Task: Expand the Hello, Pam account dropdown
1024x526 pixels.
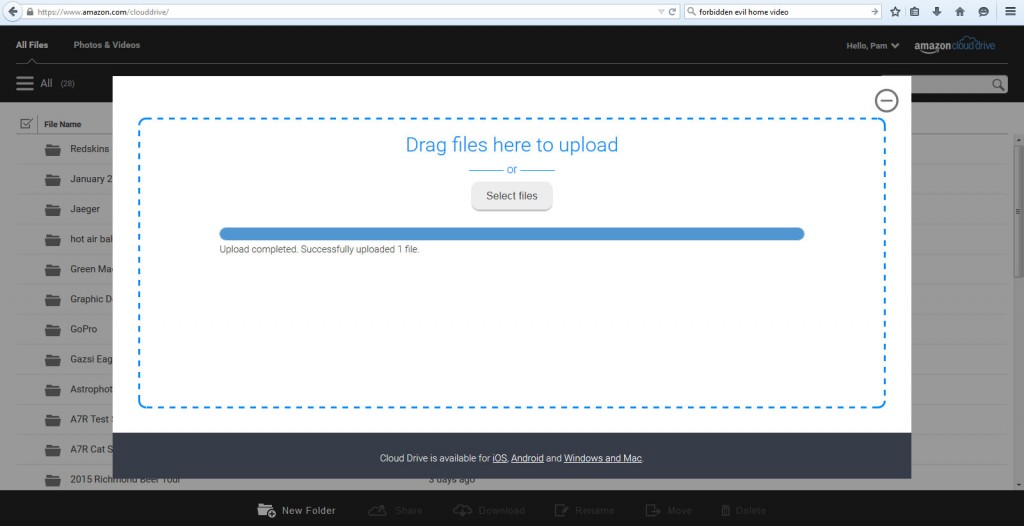Action: click(873, 46)
